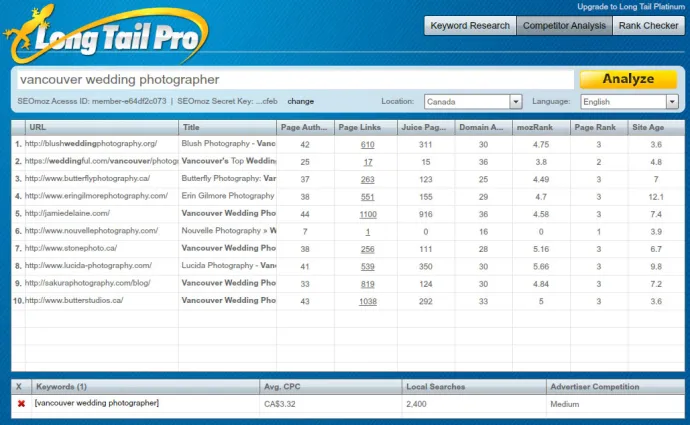Open page links 551 for eringilmorephotography
The image size is (690, 425).
pyautogui.click(x=367, y=197)
